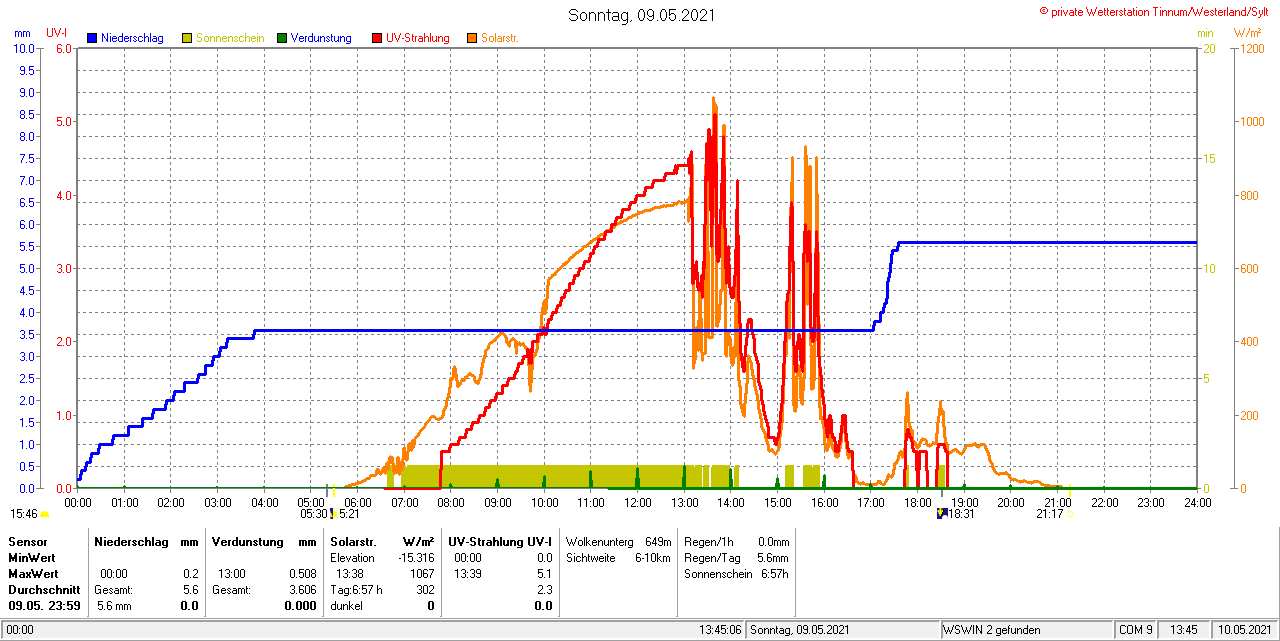Click the 'Regen/1h' label
The height and width of the screenshot is (641, 1280).
[x=708, y=542]
